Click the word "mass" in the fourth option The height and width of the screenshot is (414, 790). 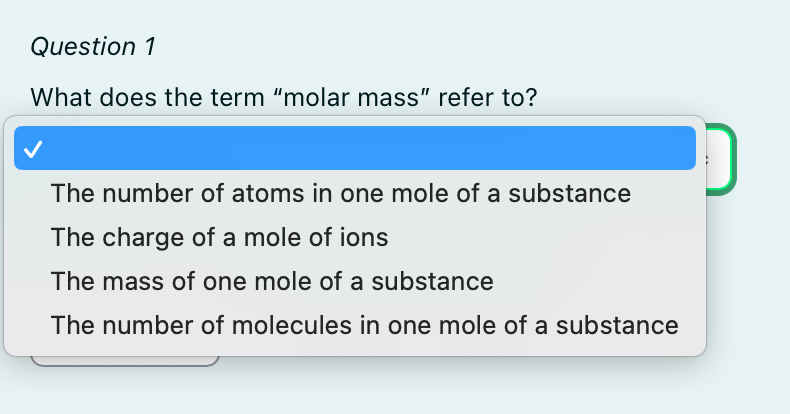click(x=133, y=281)
